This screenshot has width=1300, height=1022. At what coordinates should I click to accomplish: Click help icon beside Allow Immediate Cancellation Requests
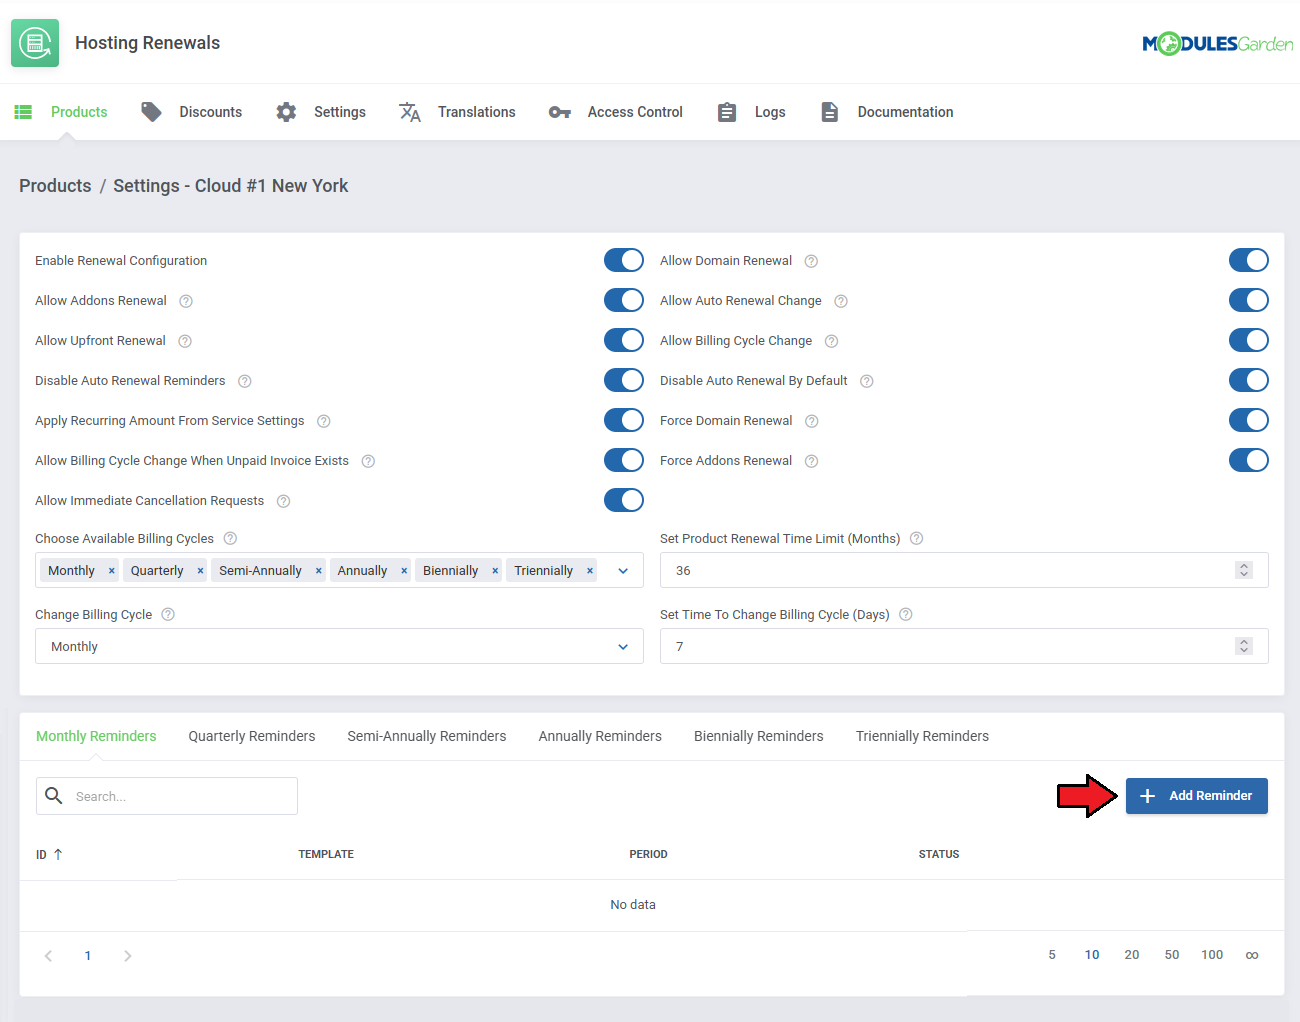point(284,501)
